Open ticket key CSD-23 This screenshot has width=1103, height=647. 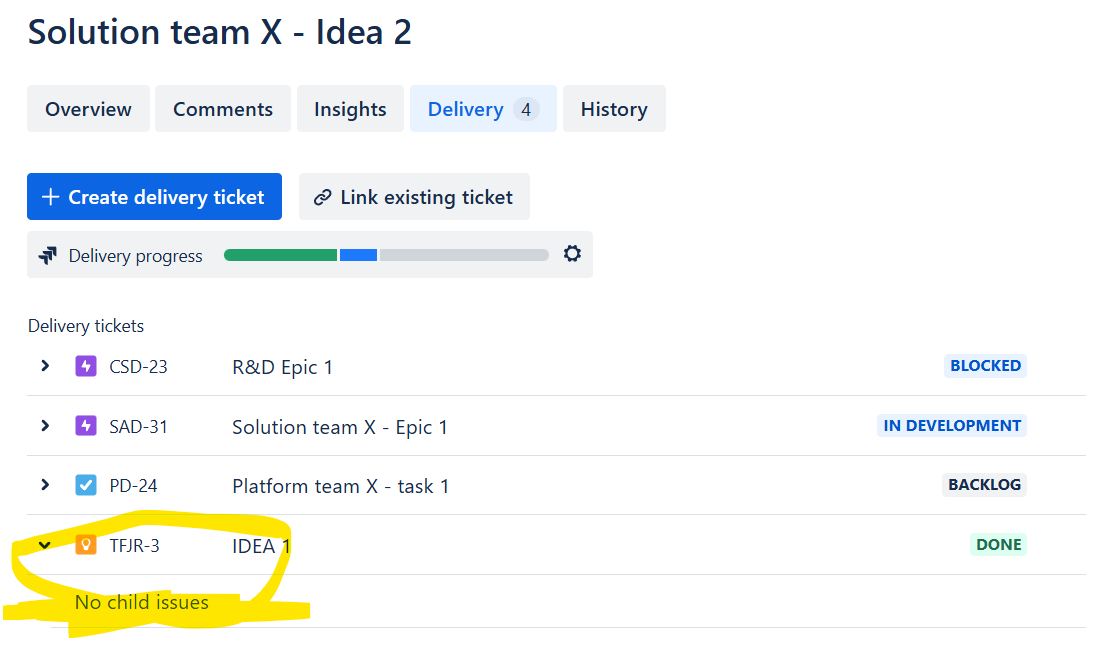pos(139,367)
